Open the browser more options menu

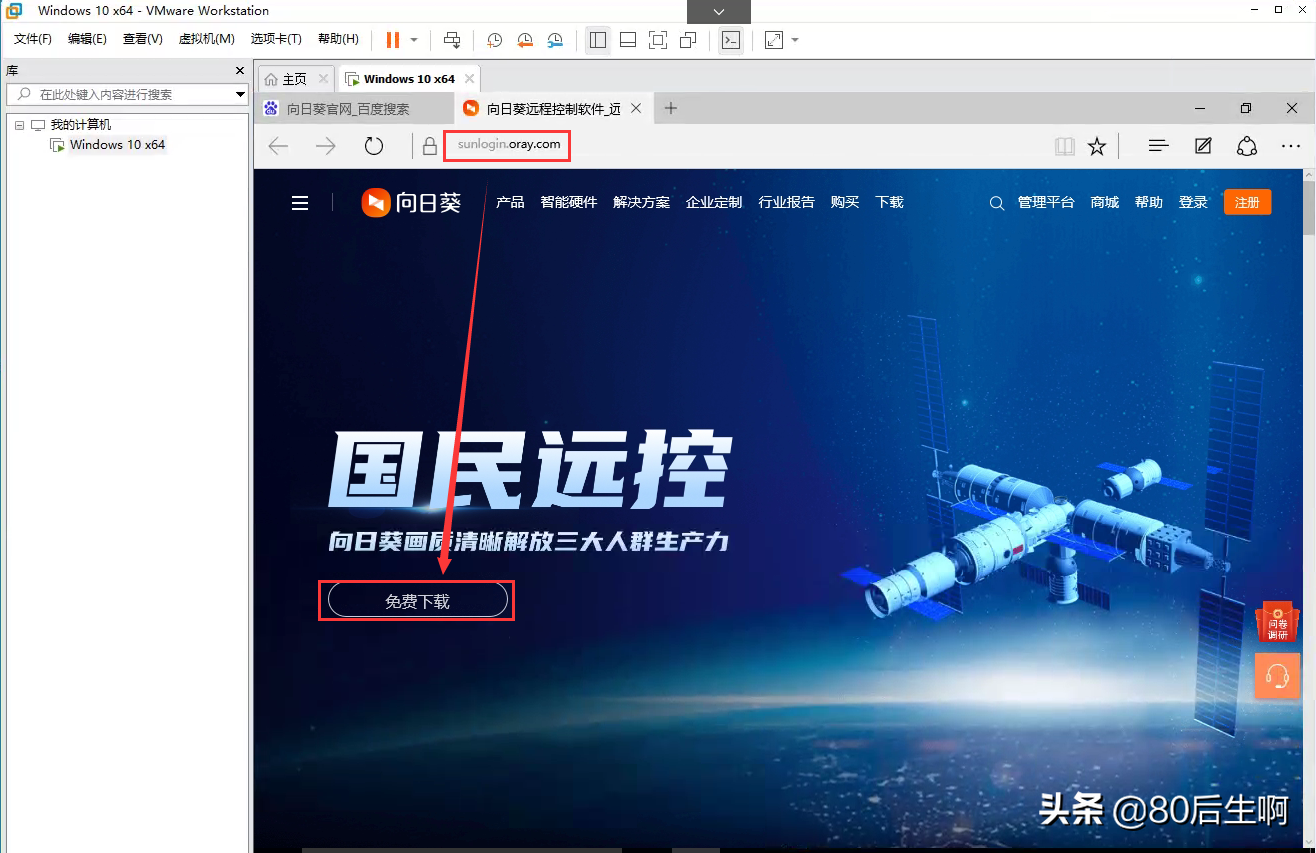pos(1291,146)
